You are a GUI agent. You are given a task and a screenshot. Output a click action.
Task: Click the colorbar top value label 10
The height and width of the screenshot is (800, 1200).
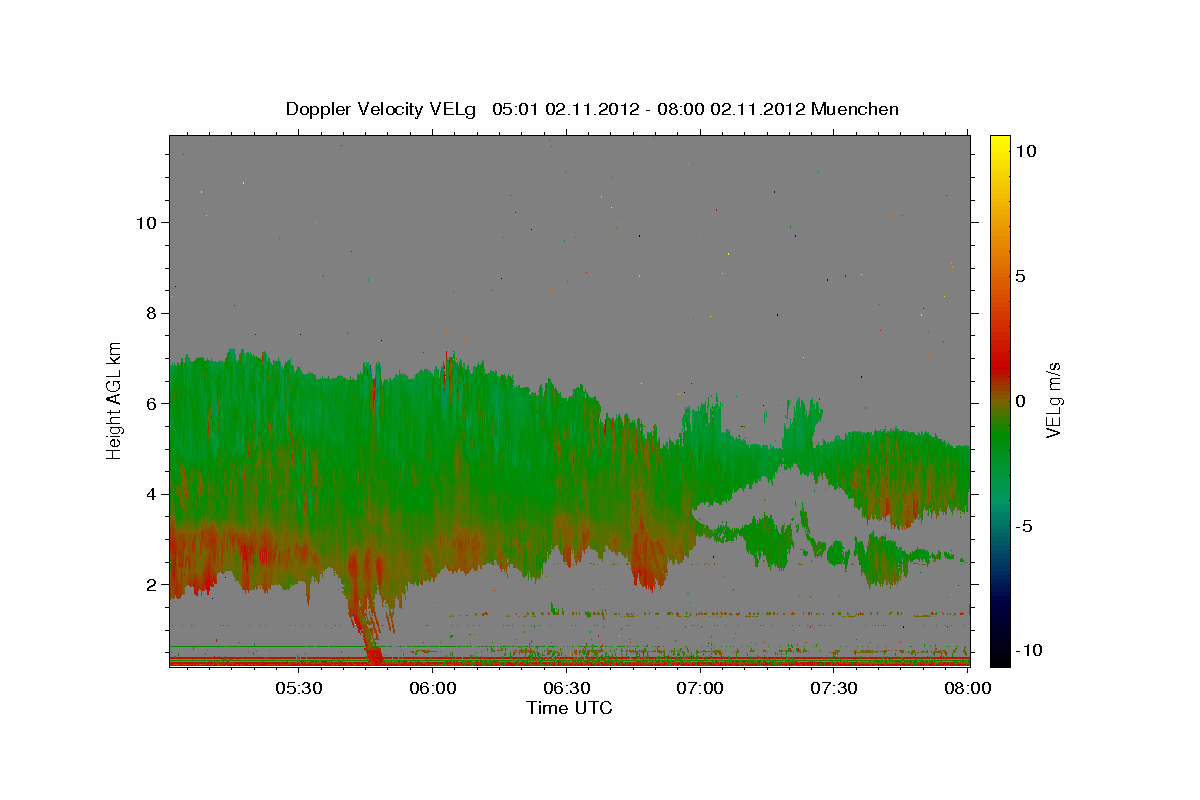coord(1028,151)
